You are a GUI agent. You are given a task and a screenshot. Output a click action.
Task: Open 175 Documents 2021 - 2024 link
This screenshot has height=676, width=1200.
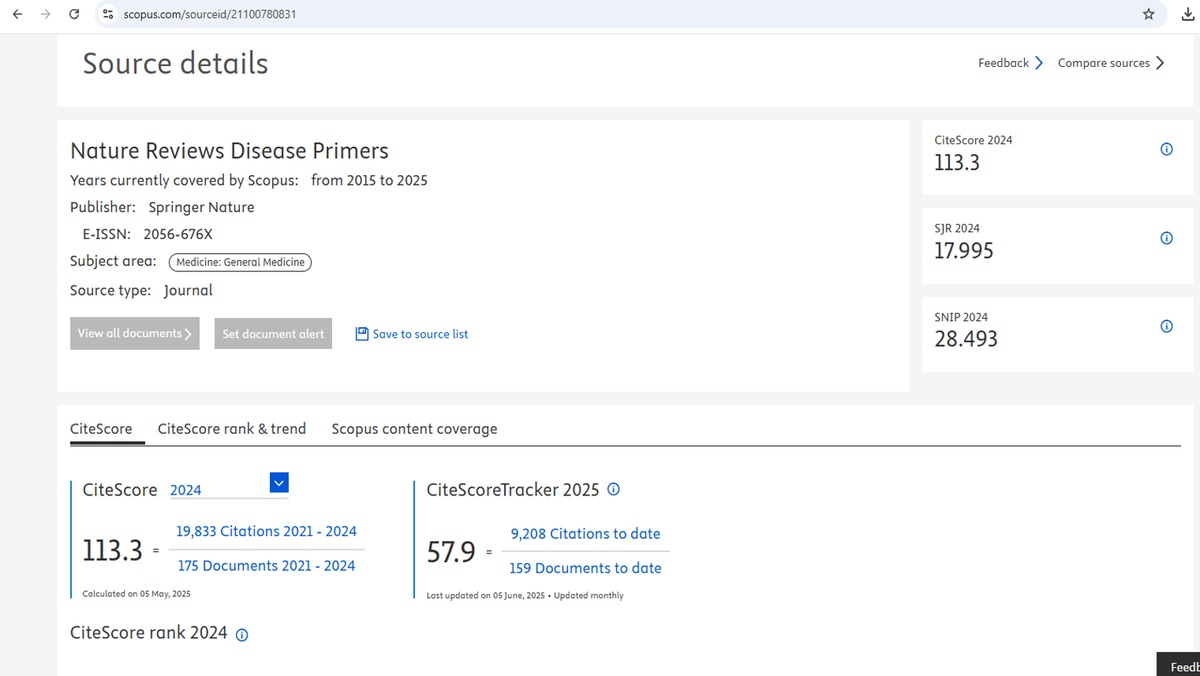(266, 566)
